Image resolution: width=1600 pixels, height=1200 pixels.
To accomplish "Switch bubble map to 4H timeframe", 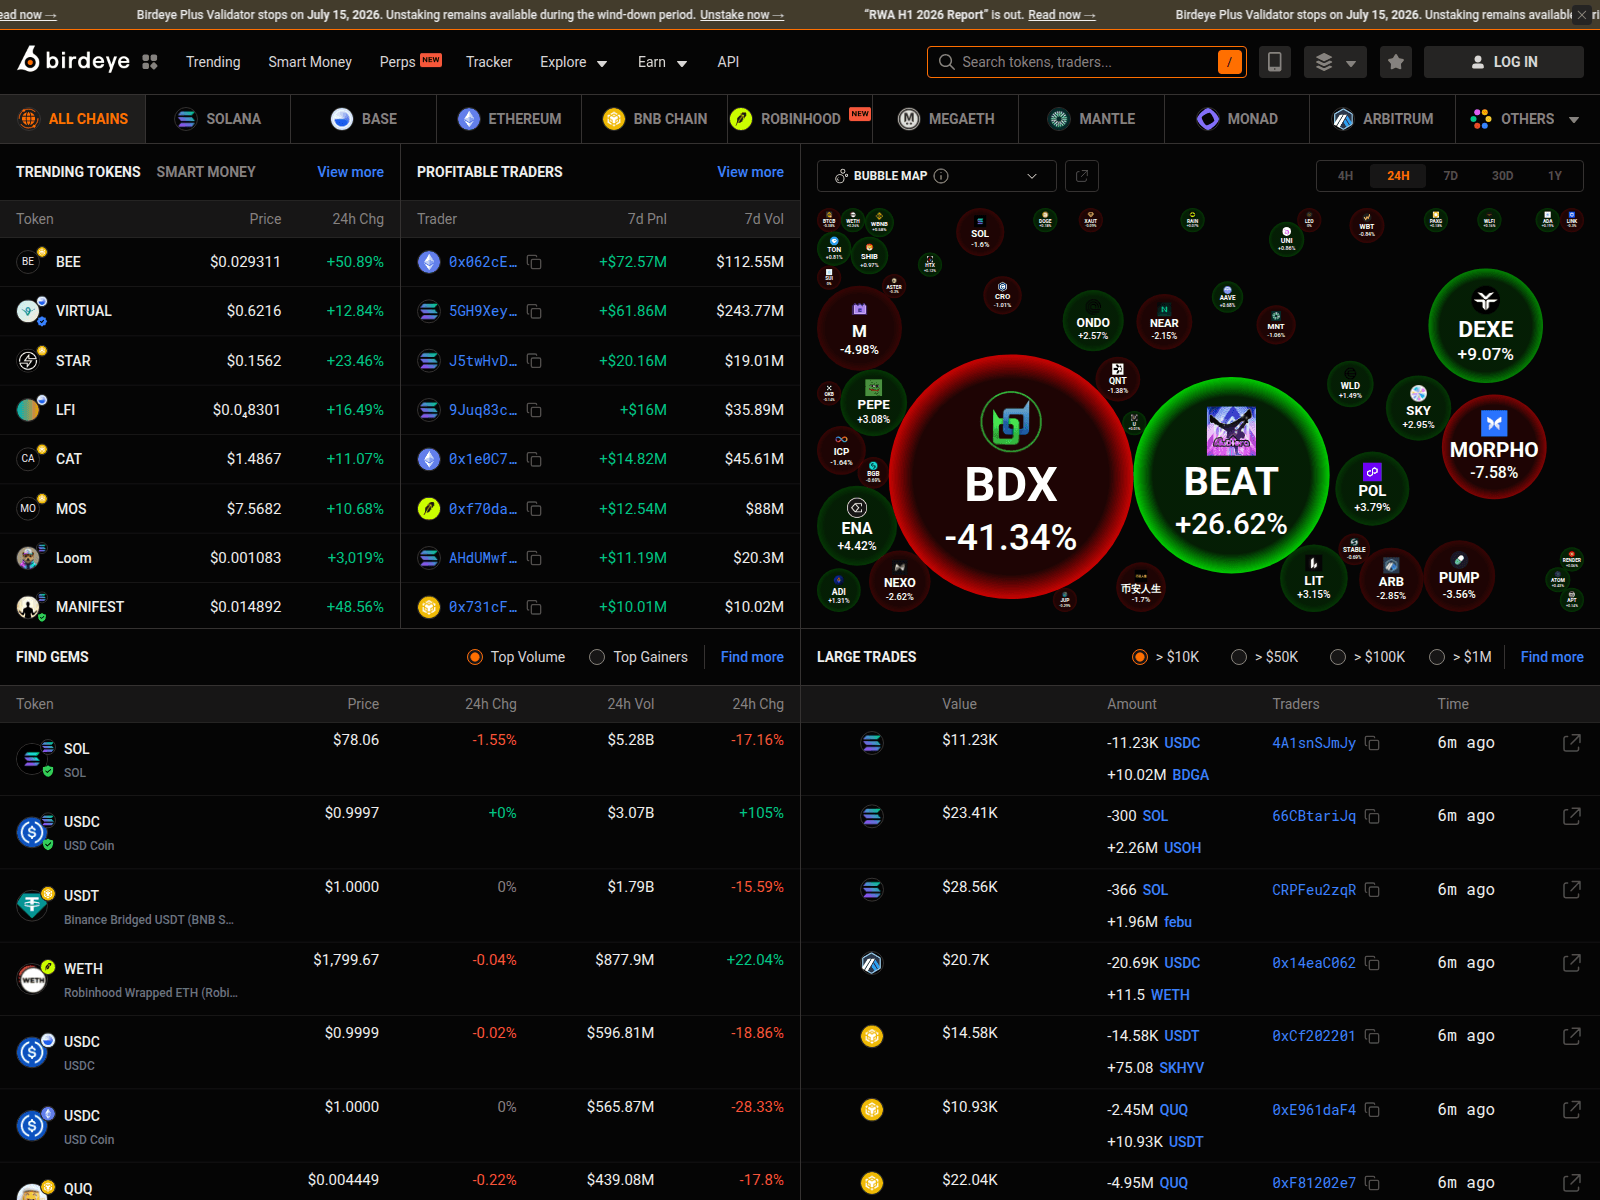I will 1345,176.
